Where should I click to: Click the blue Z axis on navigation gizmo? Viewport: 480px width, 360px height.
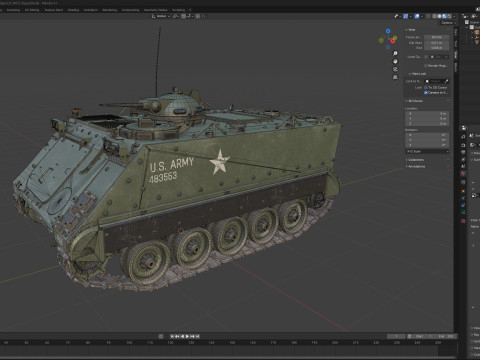(x=388, y=31)
